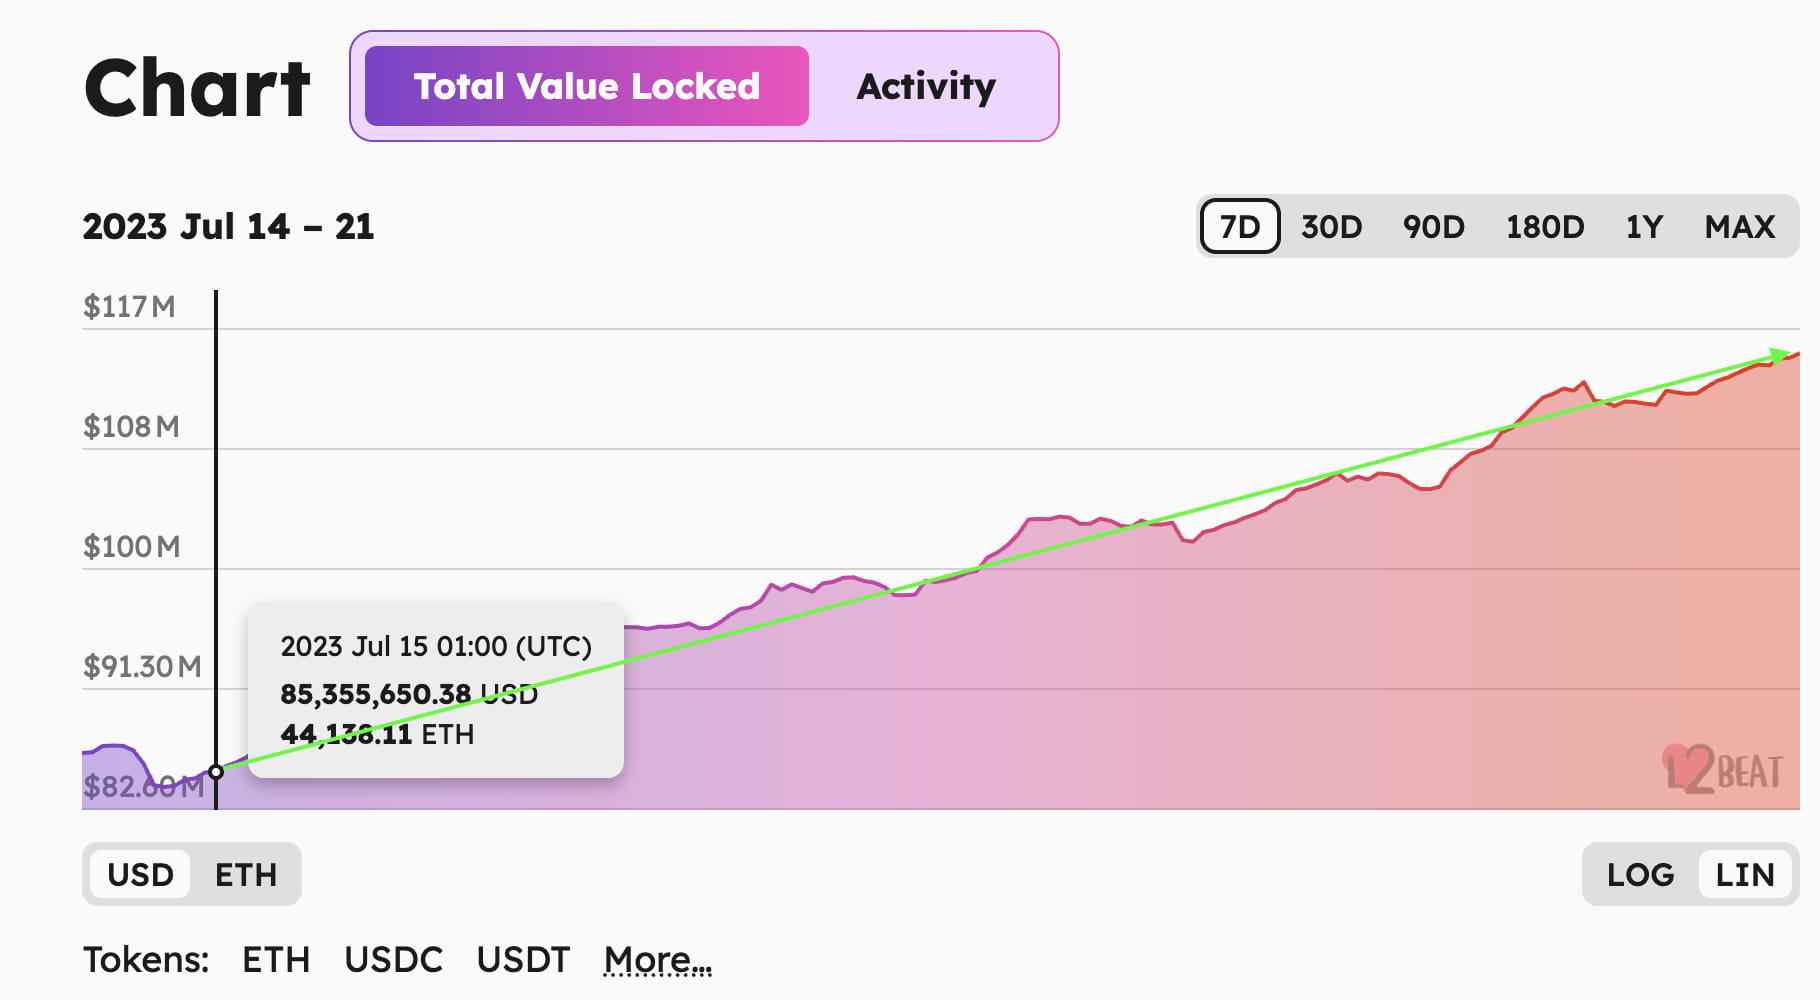Show the 1Y chart range
The width and height of the screenshot is (1820, 1000).
[1644, 226]
